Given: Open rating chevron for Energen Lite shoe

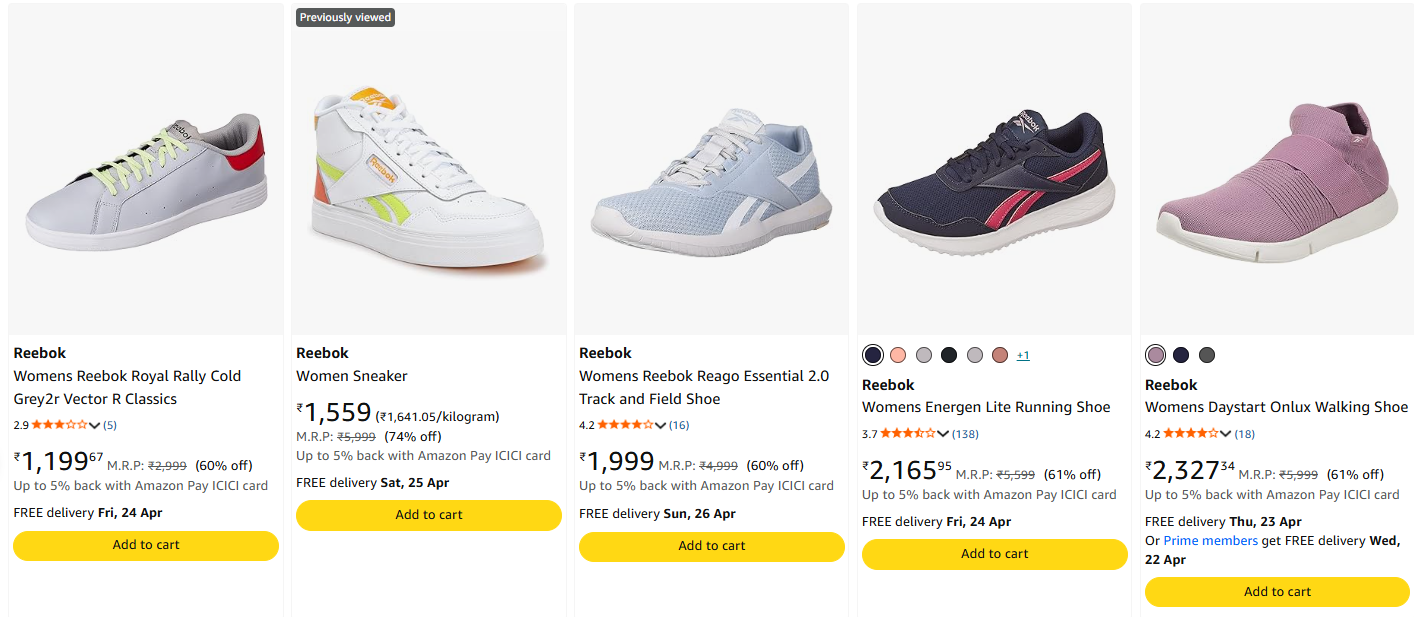Looking at the screenshot, I should 944,435.
